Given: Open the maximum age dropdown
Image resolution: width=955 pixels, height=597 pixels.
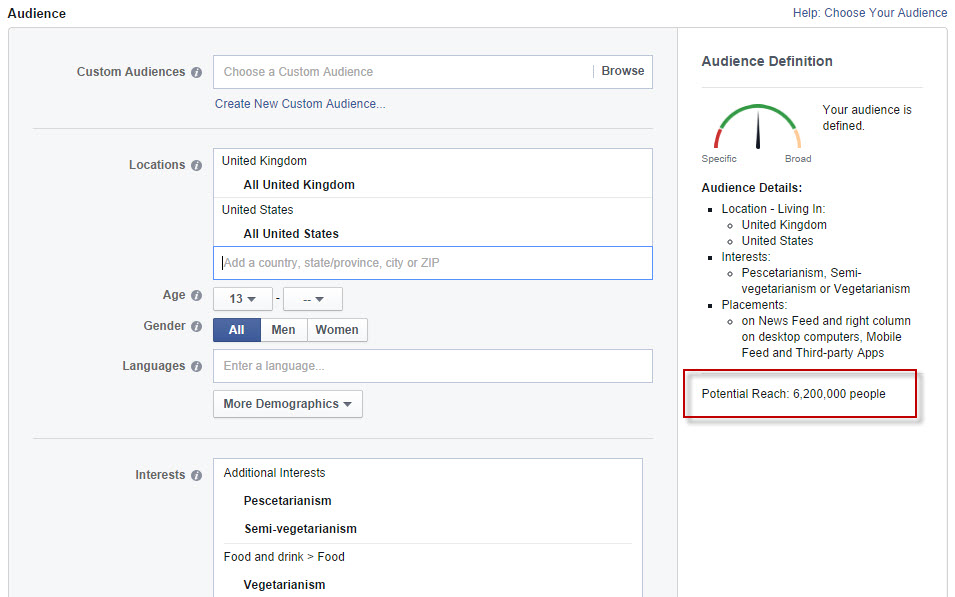Looking at the screenshot, I should (x=312, y=299).
